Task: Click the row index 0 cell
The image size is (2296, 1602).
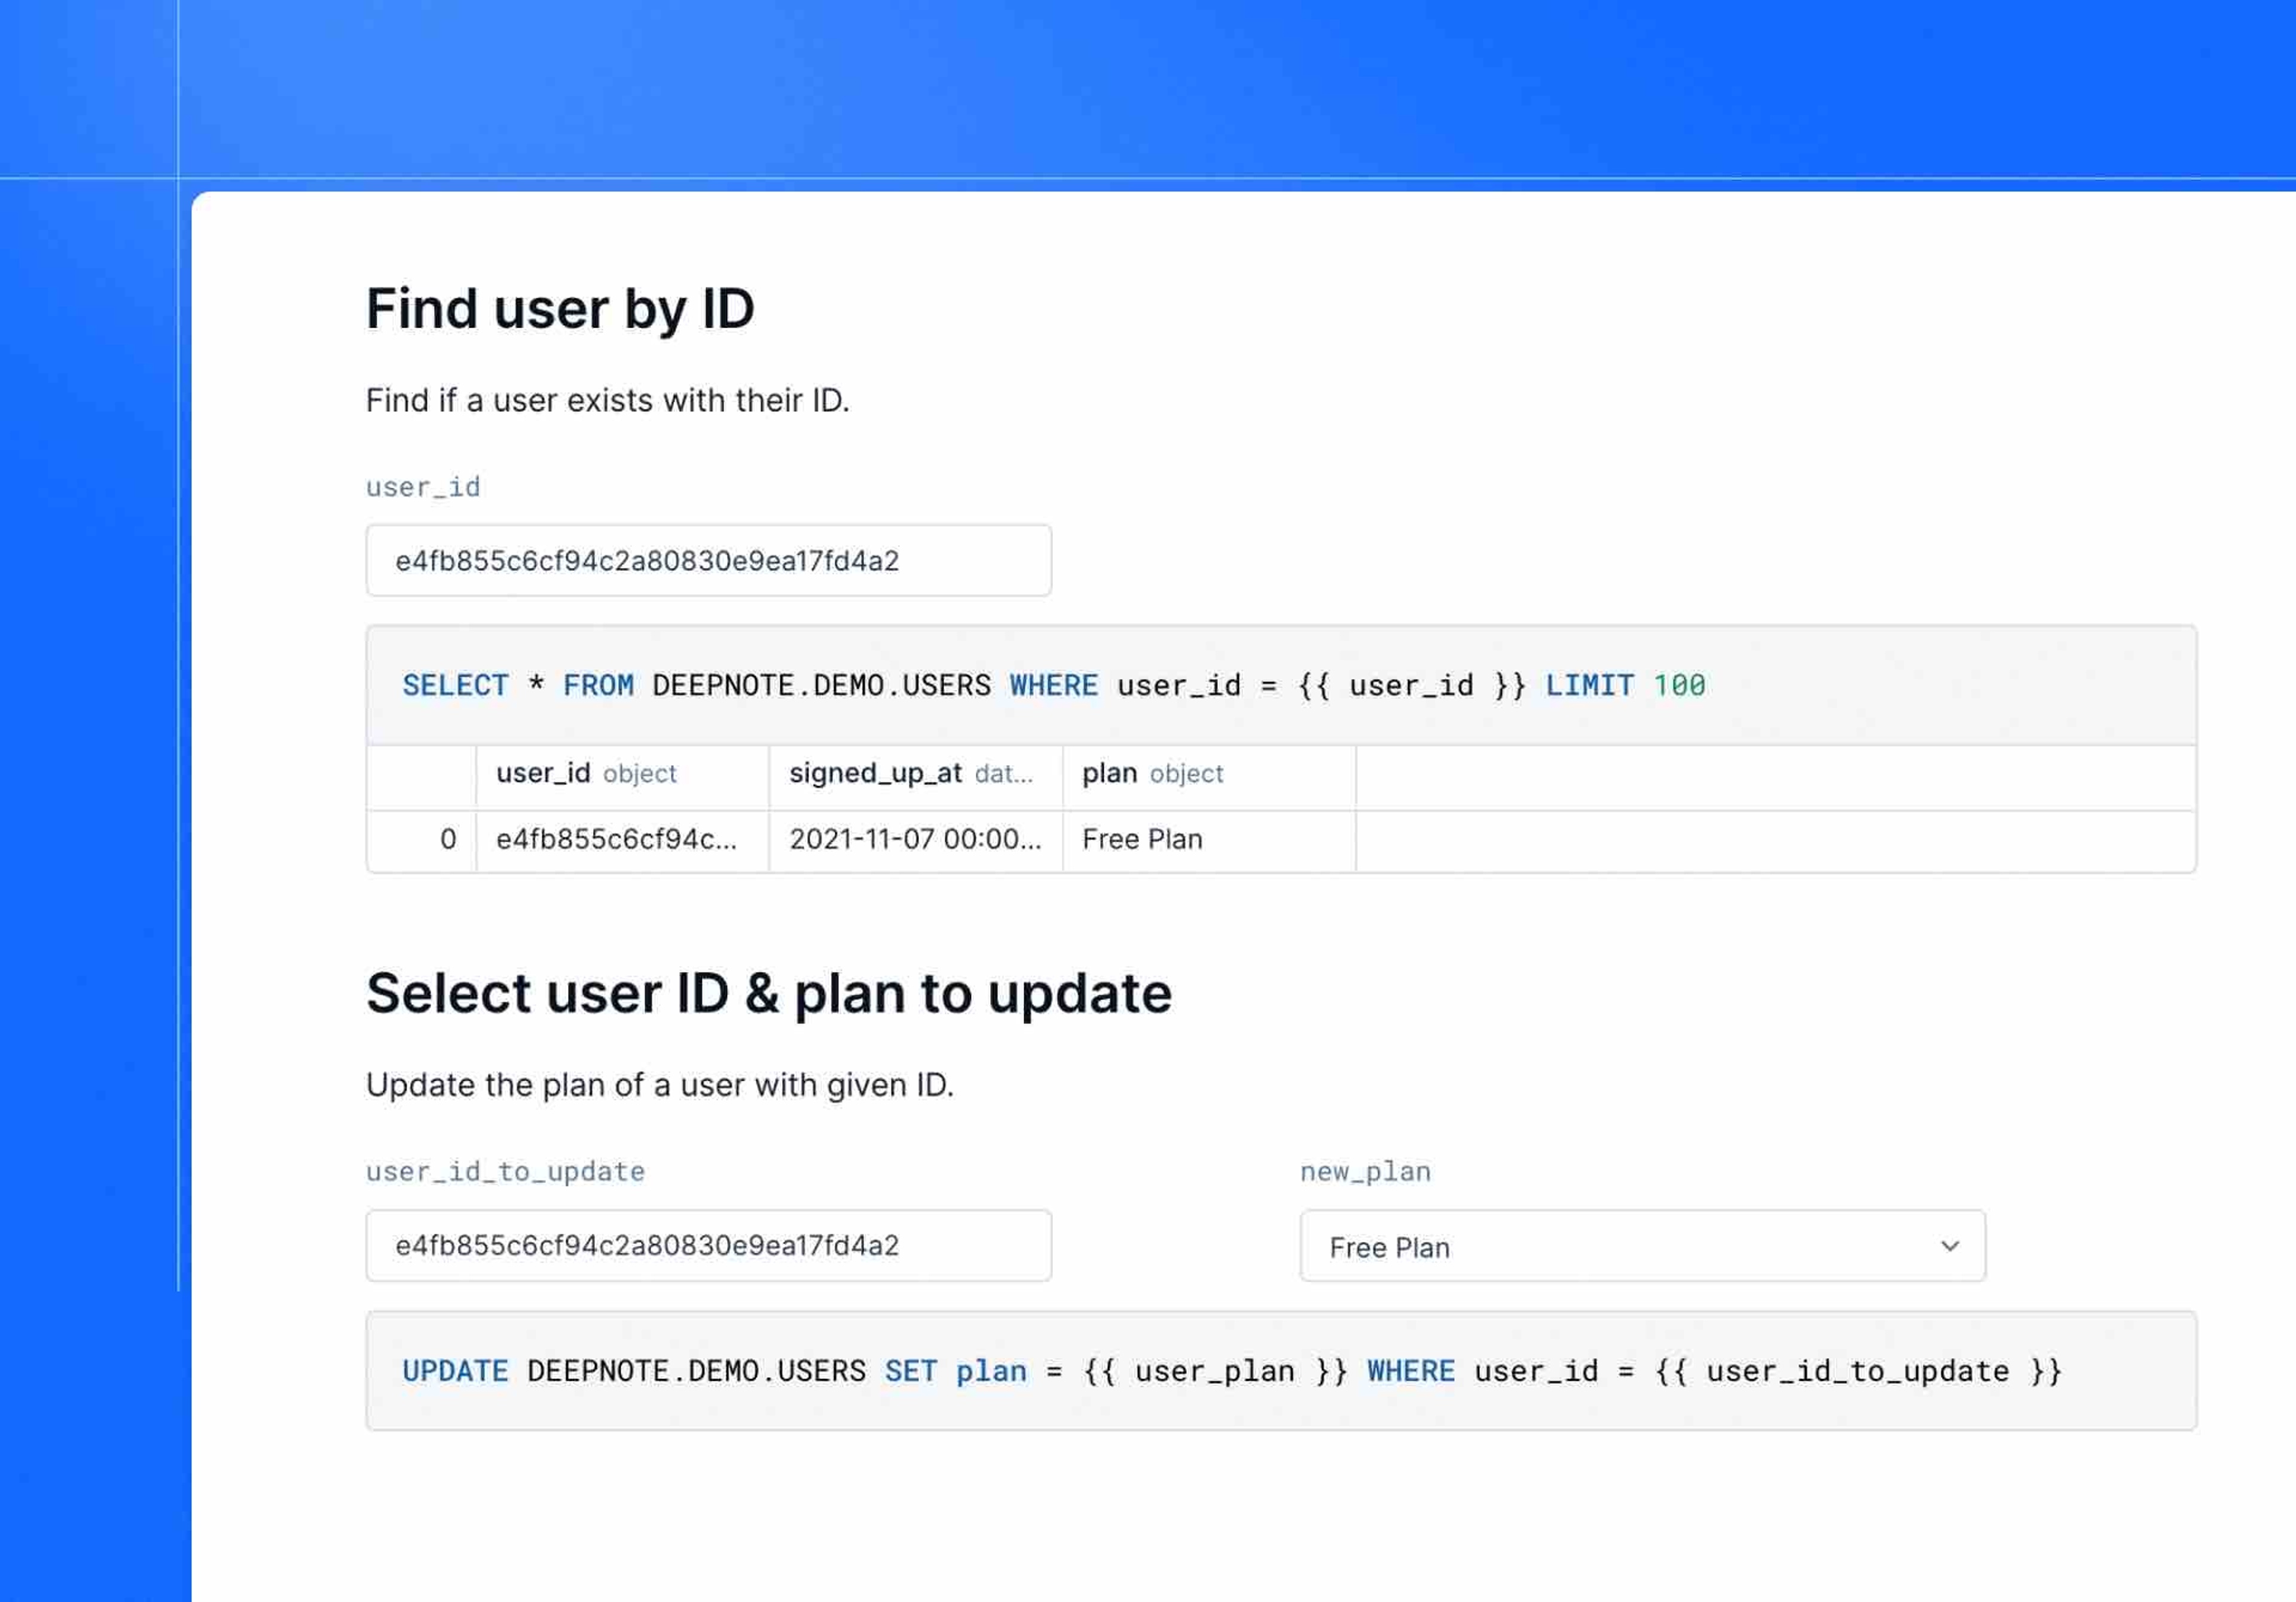Action: point(447,839)
